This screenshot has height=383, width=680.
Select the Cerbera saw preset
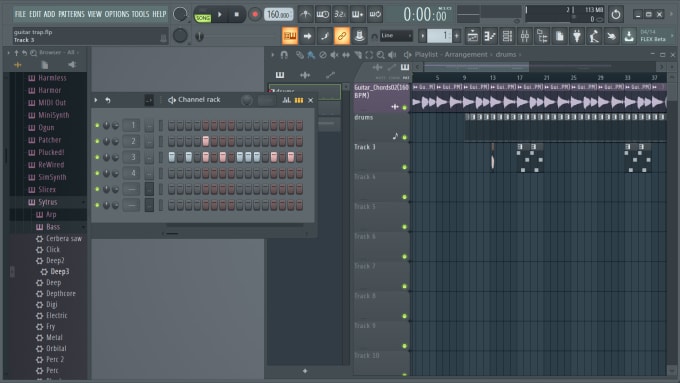coord(64,239)
